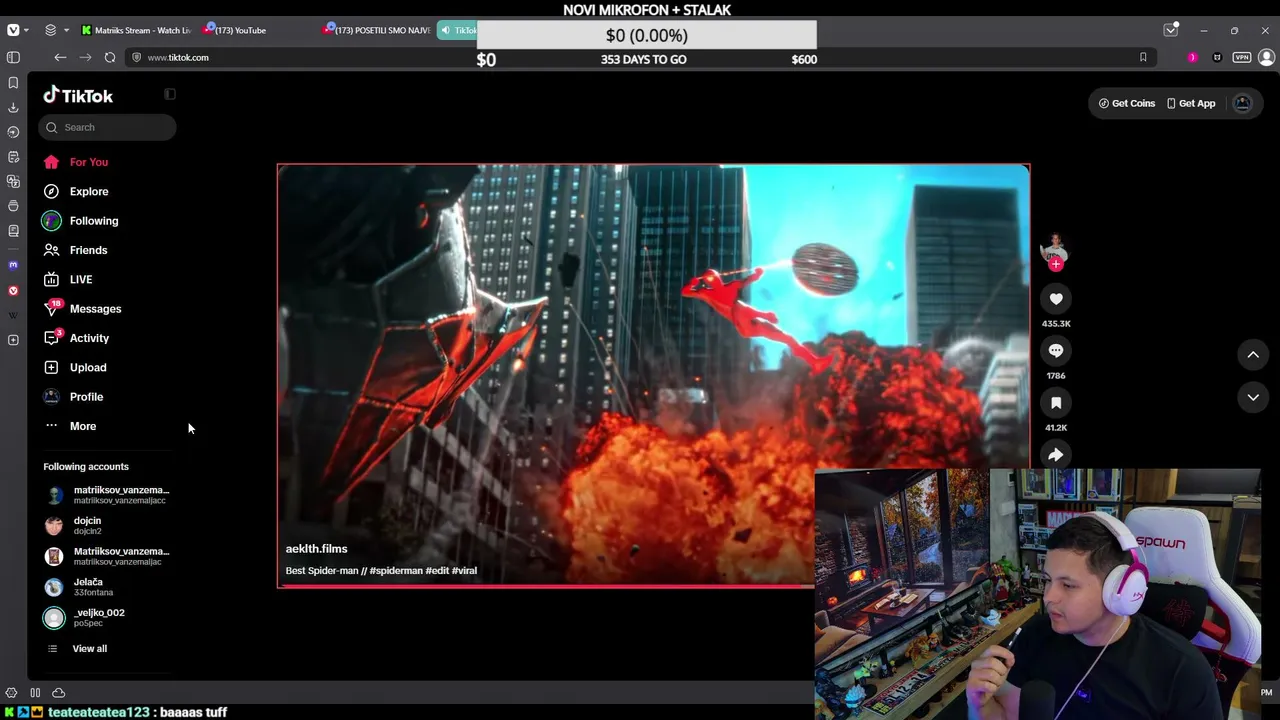Click the sync cloud status icon
1280x720 pixels.
point(58,693)
